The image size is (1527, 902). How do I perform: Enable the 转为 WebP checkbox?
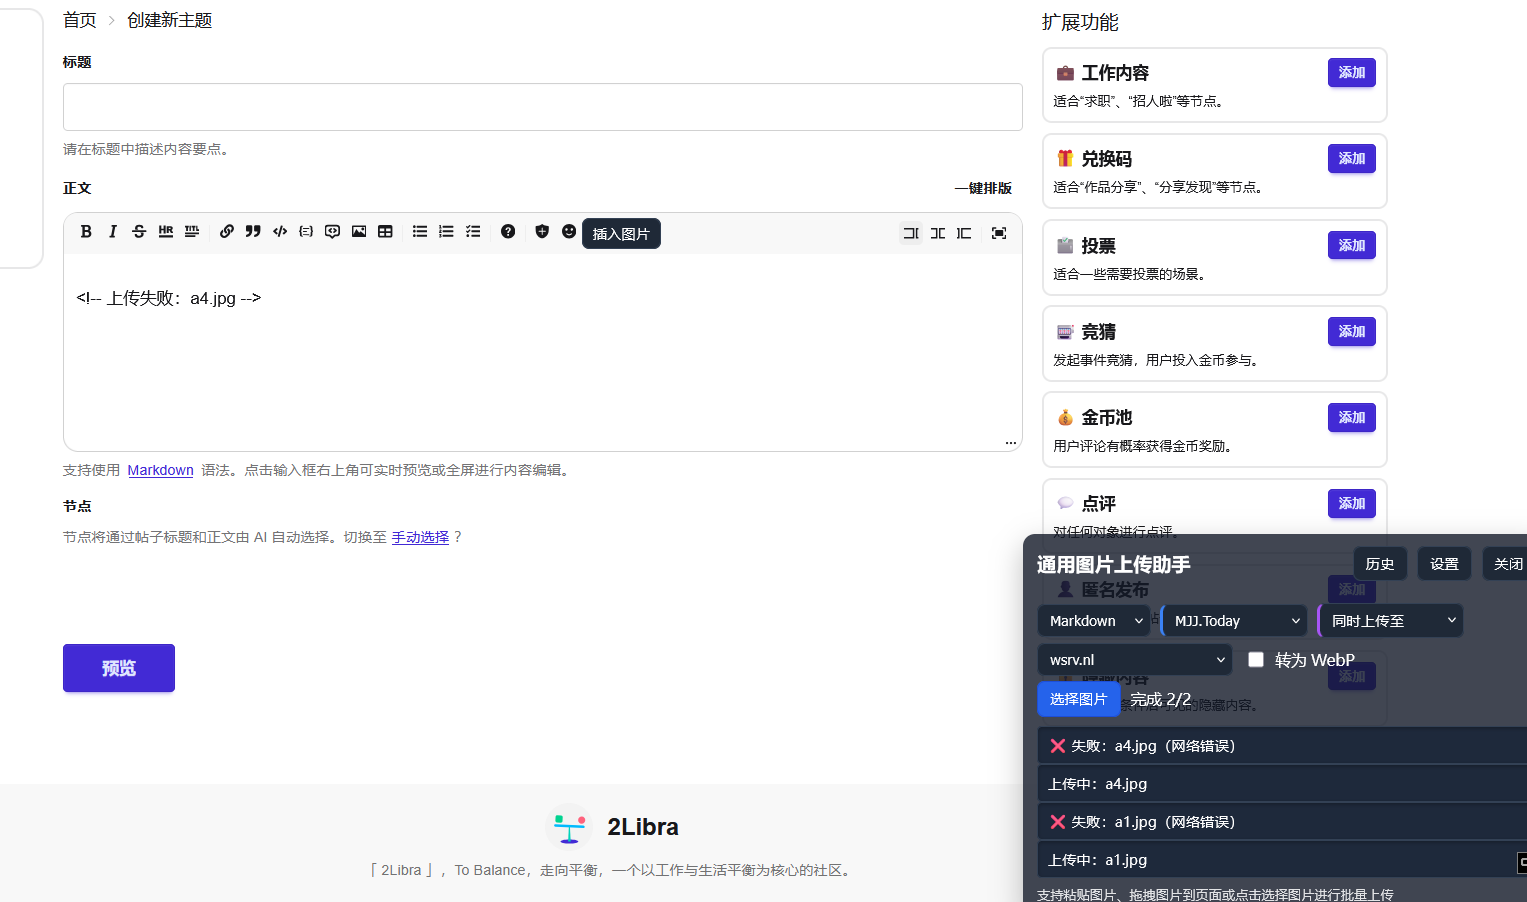pos(1256,660)
